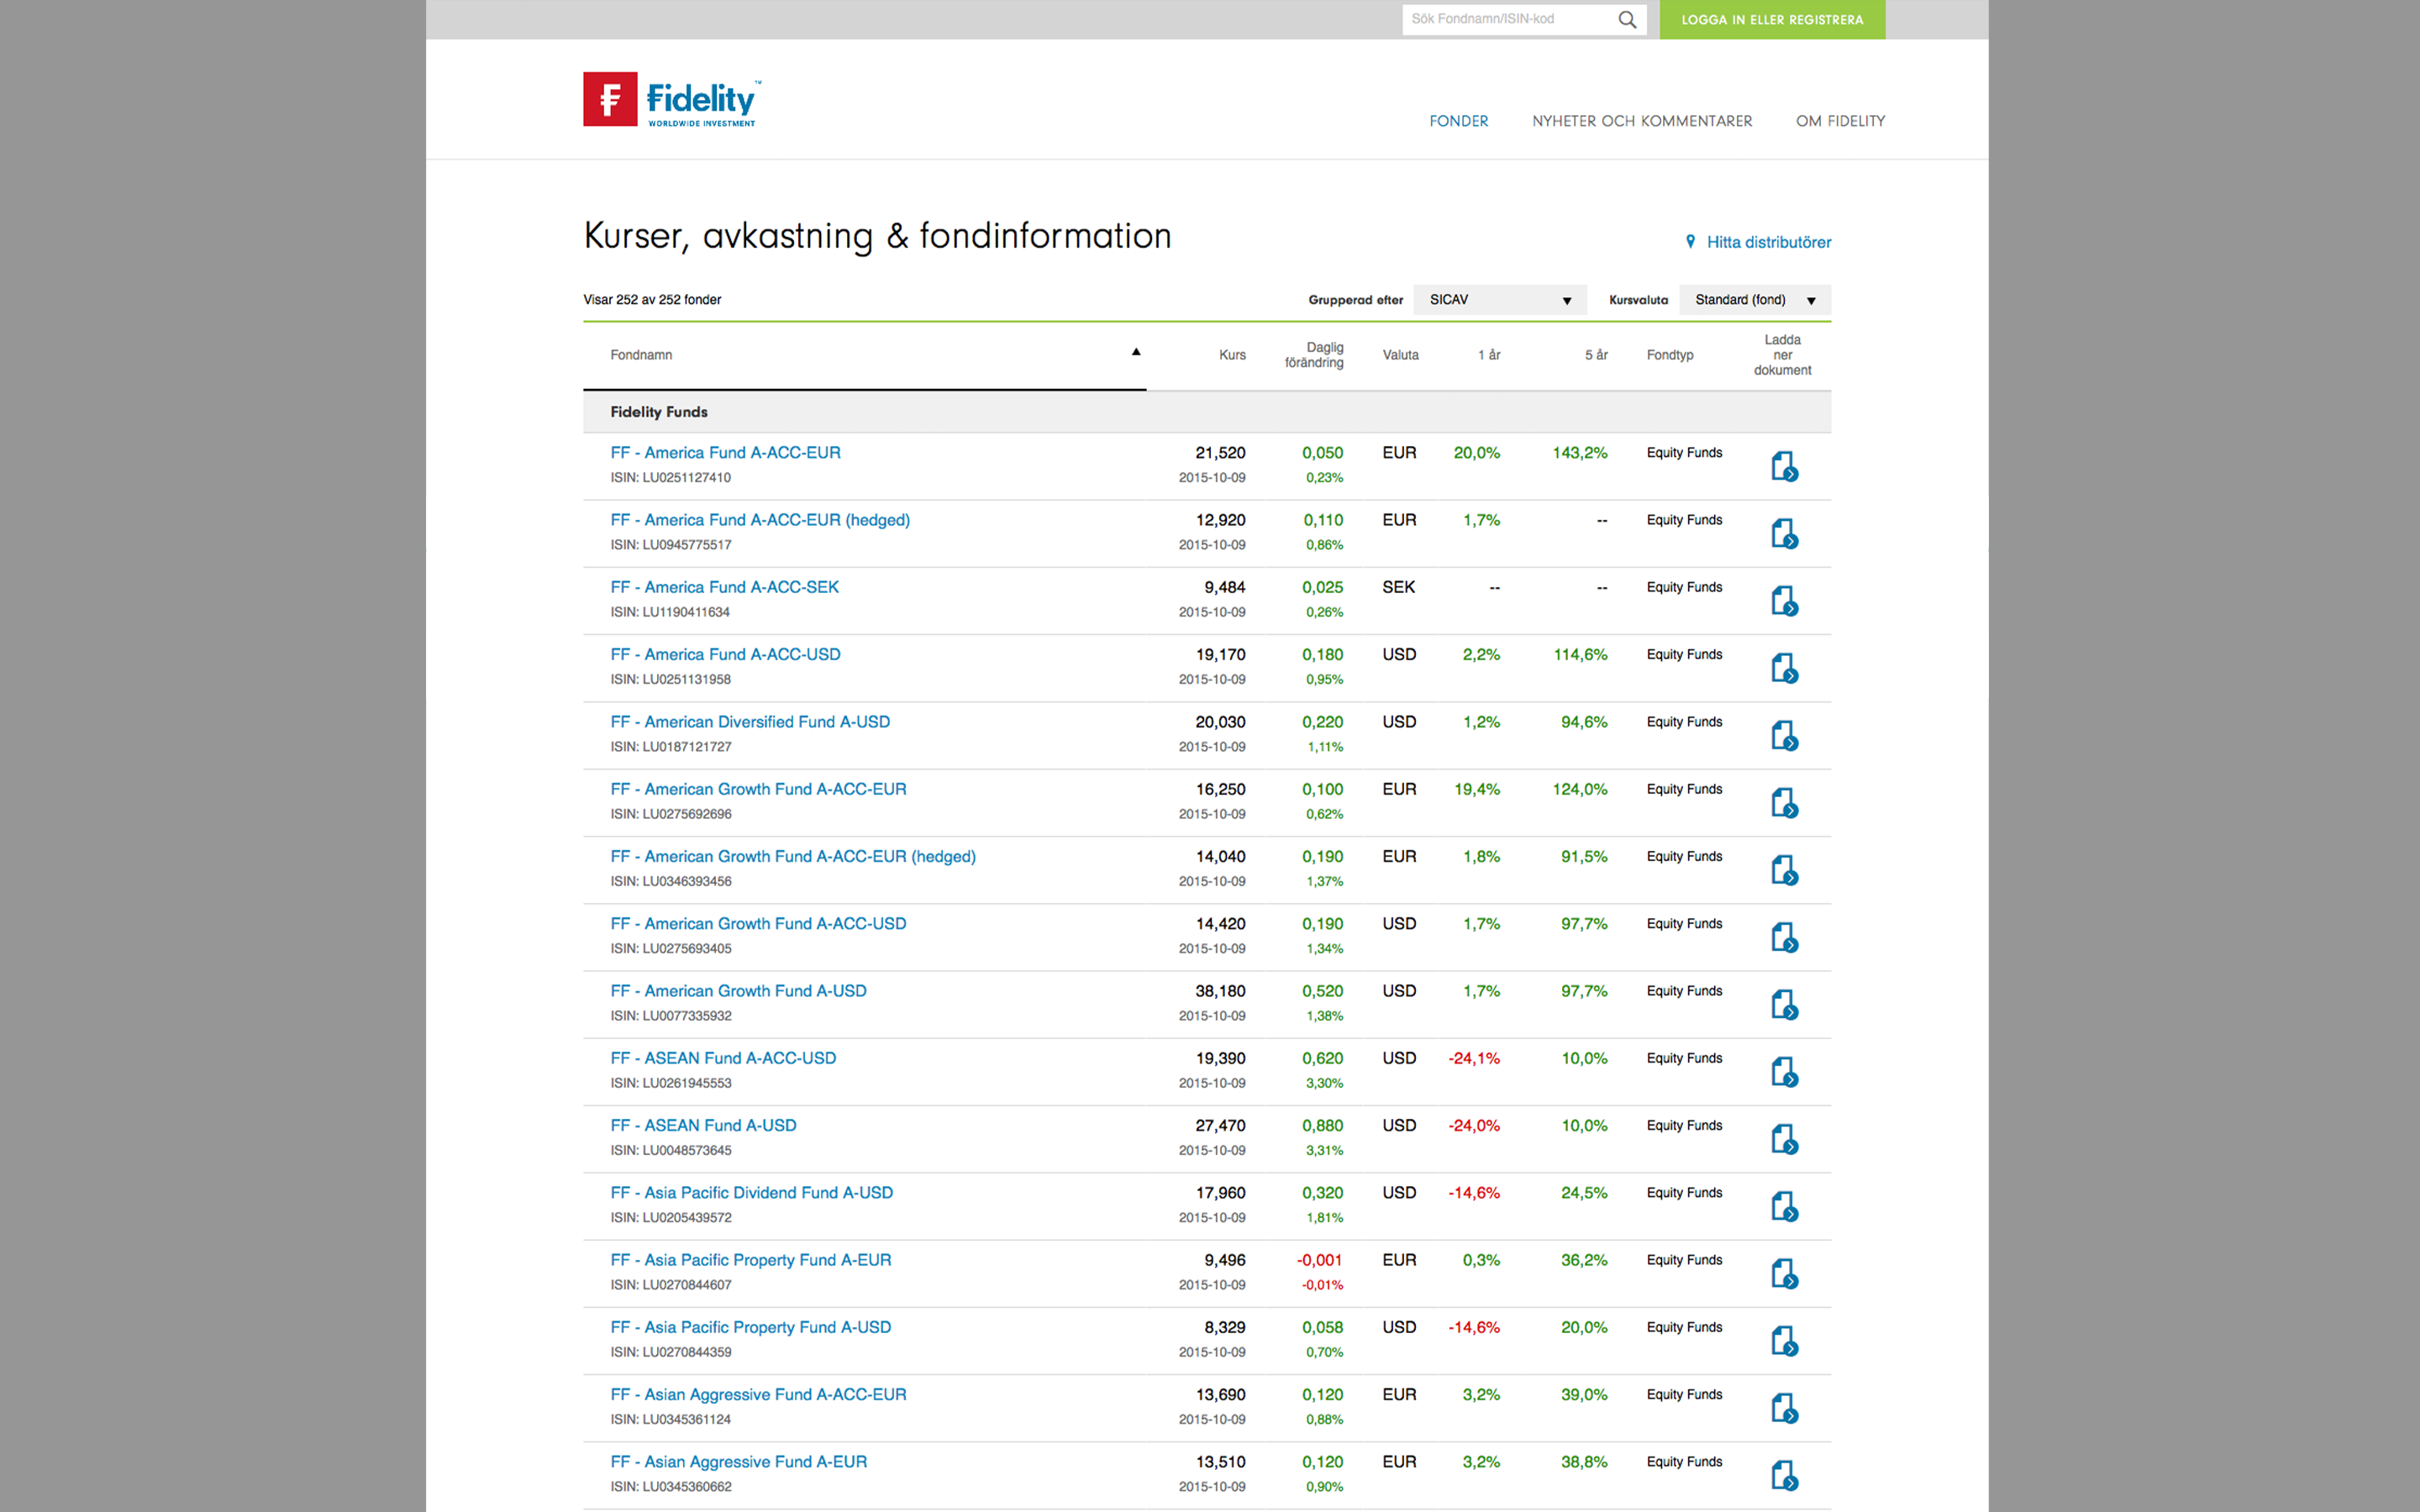Sort table by 1 år column header
Viewport: 2420px width, 1512px height.
[1489, 355]
